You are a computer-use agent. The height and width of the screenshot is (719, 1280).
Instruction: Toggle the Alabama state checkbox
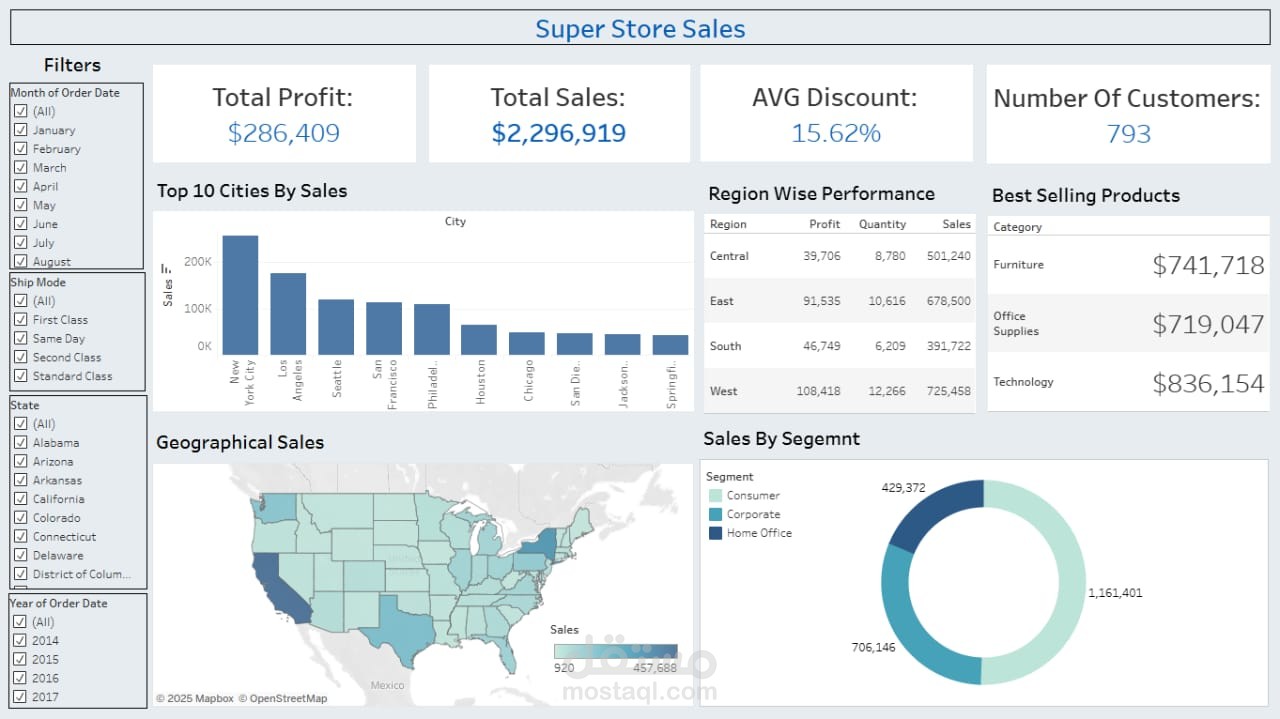tap(22, 442)
